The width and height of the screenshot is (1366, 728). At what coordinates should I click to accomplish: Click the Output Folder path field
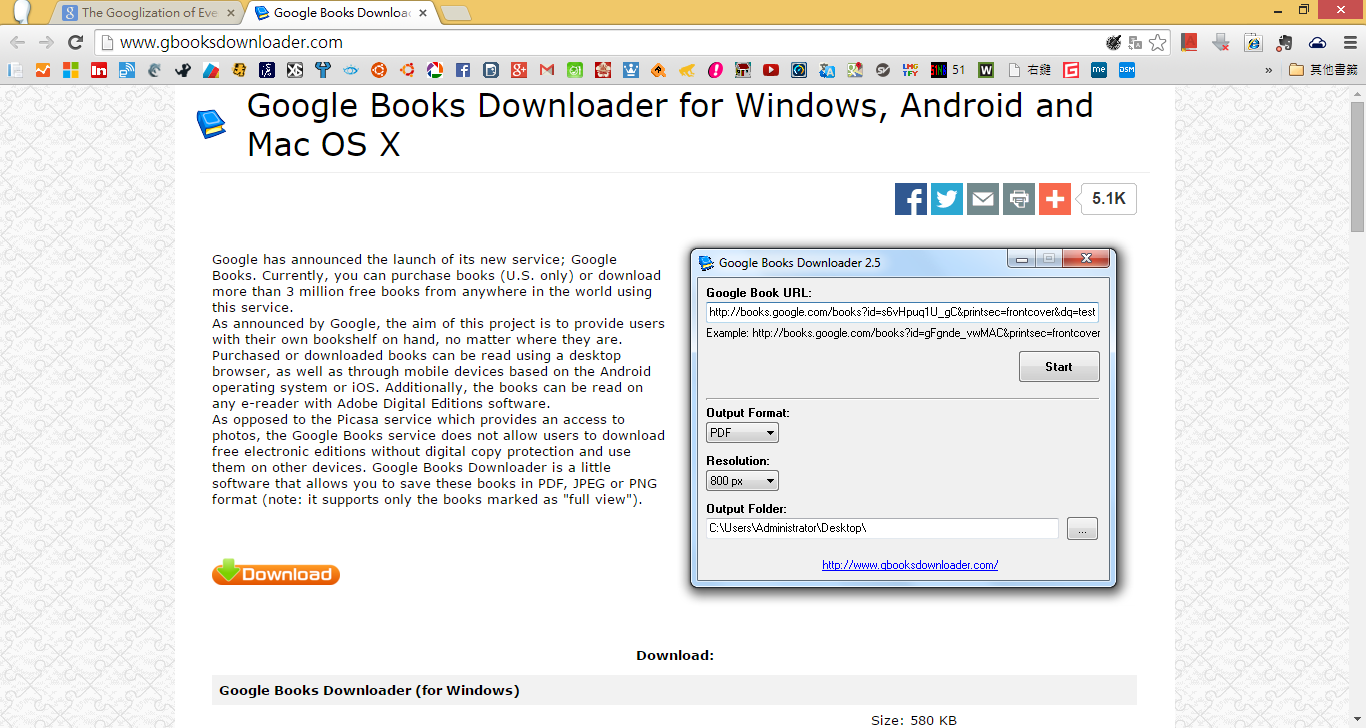point(882,528)
